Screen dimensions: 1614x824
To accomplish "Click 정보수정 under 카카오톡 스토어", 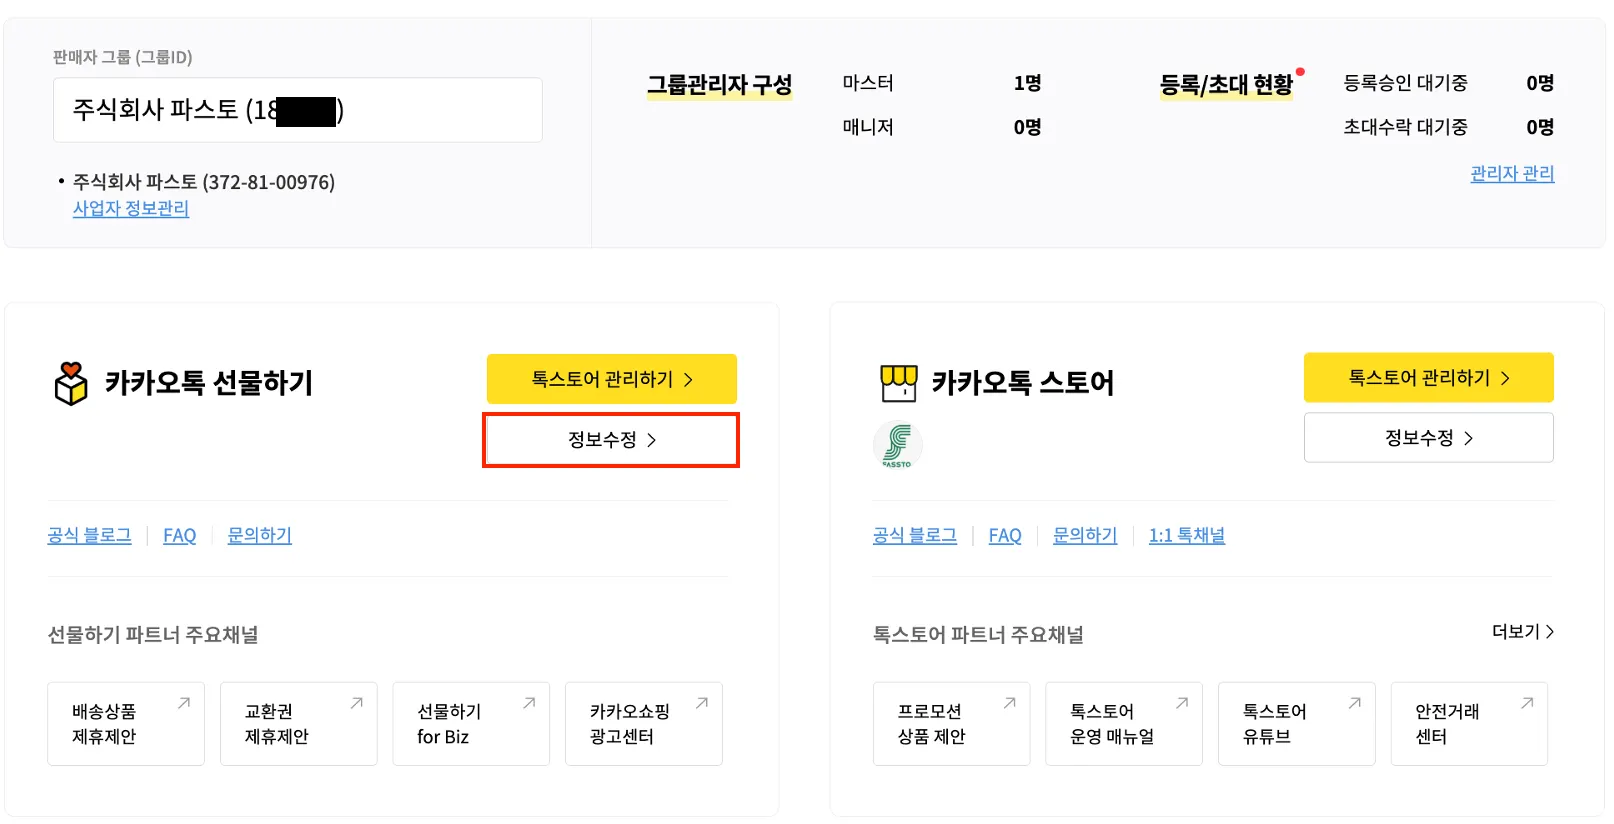I will (1428, 438).
